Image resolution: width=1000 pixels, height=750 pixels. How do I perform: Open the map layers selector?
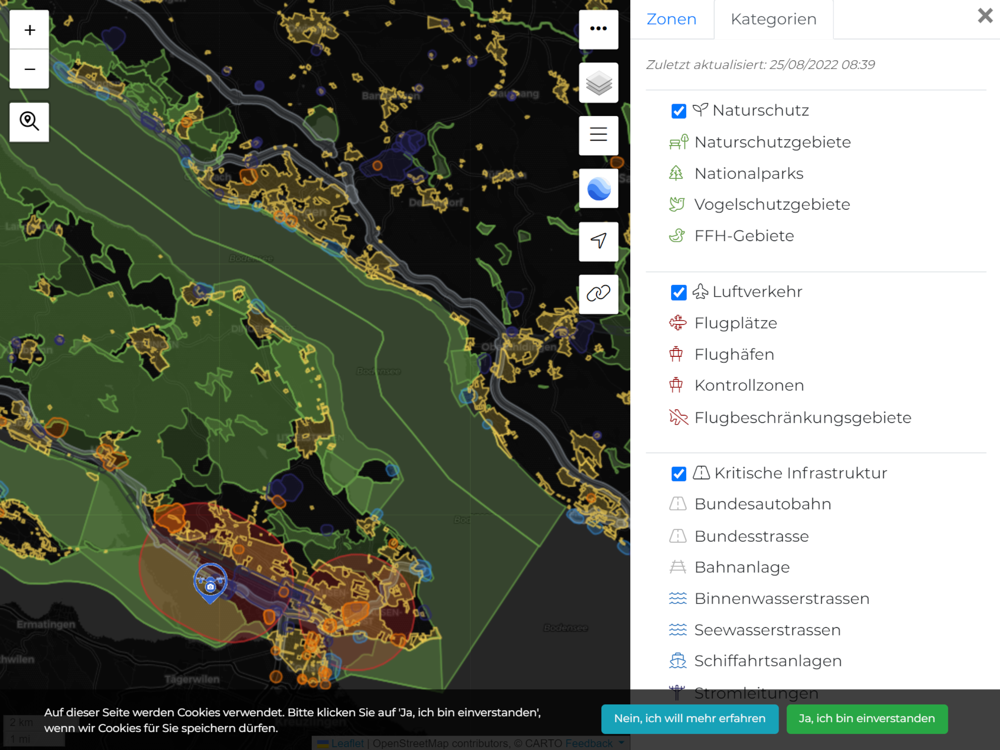pos(598,82)
